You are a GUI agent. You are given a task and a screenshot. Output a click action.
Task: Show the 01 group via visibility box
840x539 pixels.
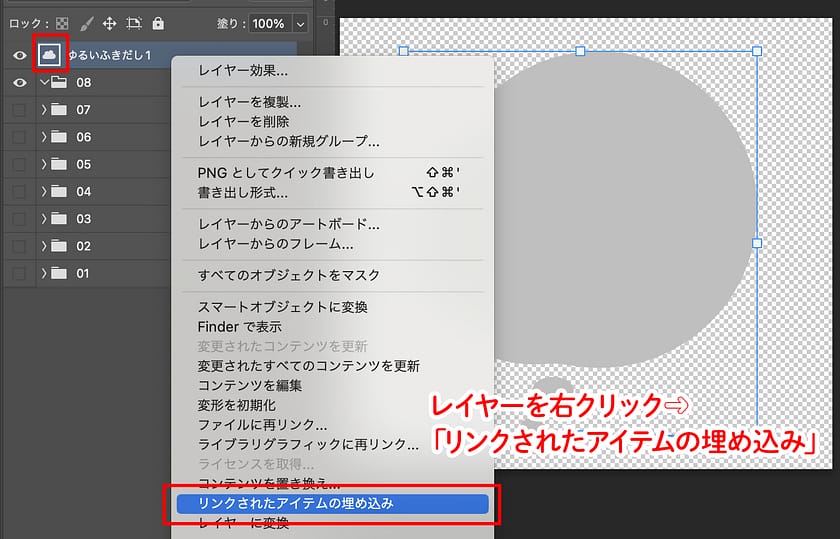click(19, 273)
